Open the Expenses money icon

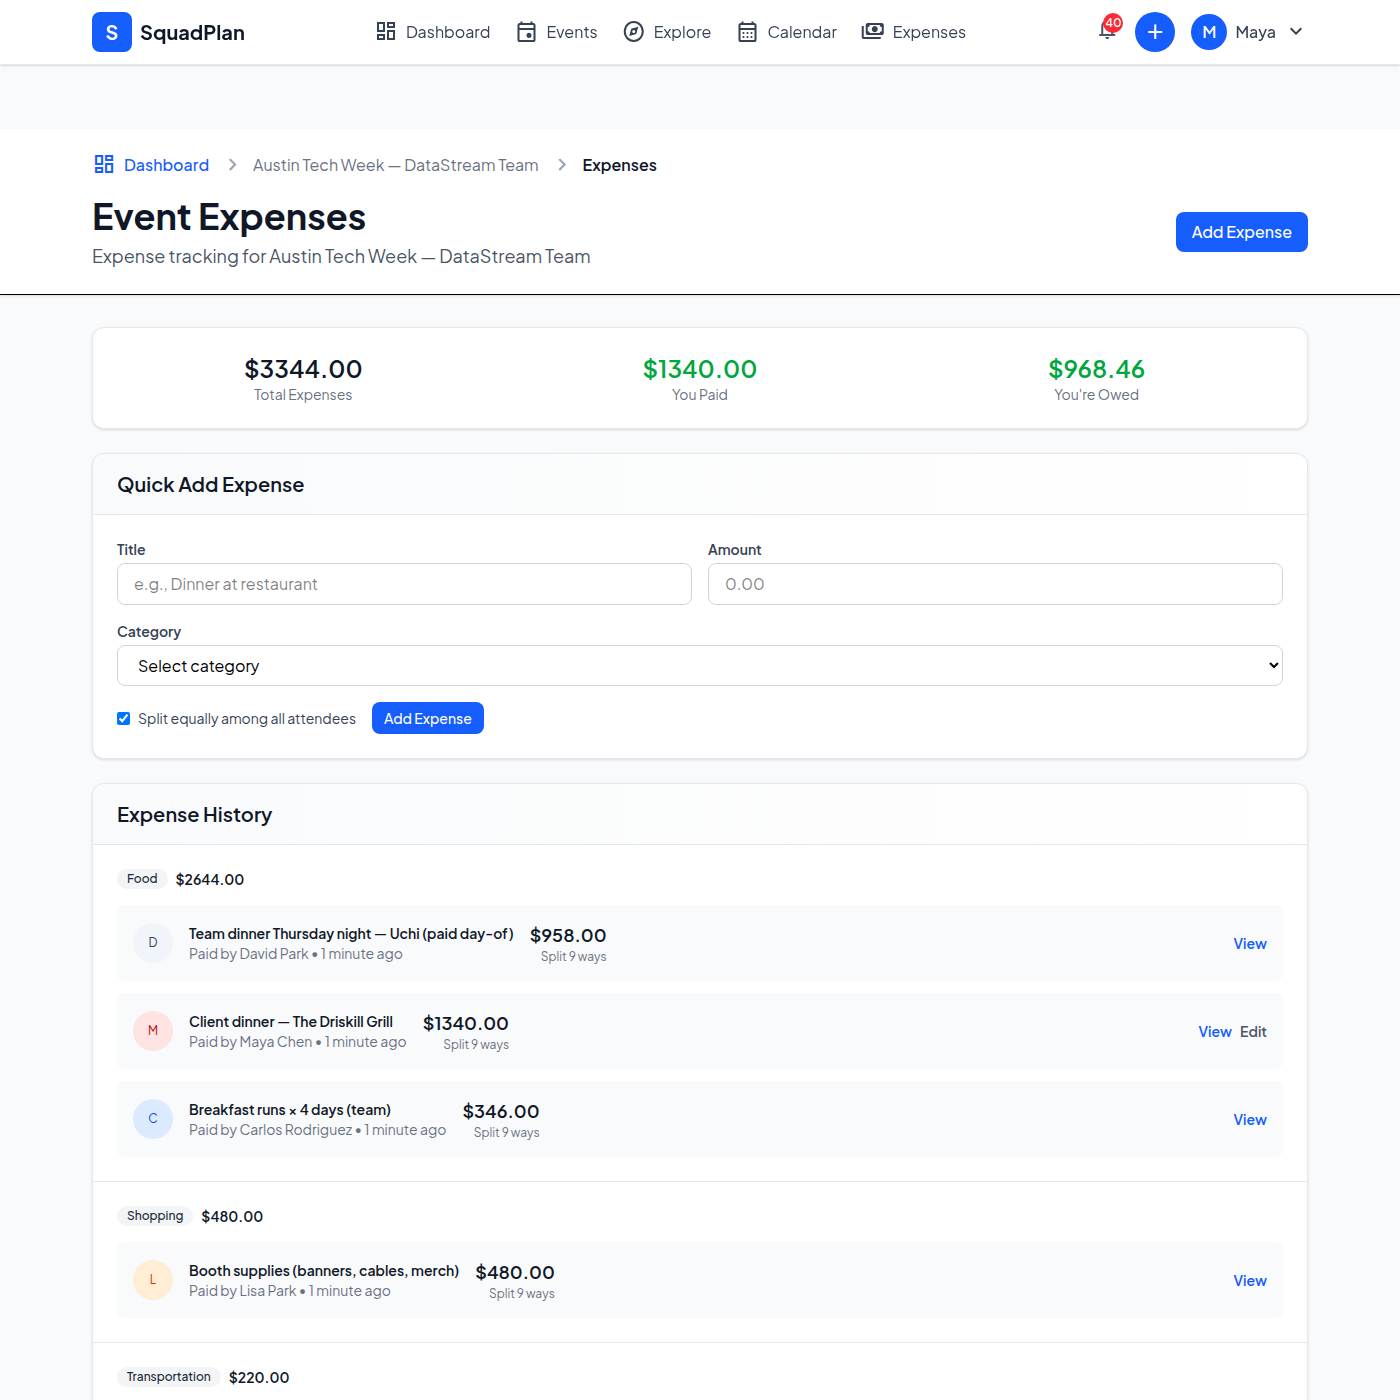[x=871, y=31]
